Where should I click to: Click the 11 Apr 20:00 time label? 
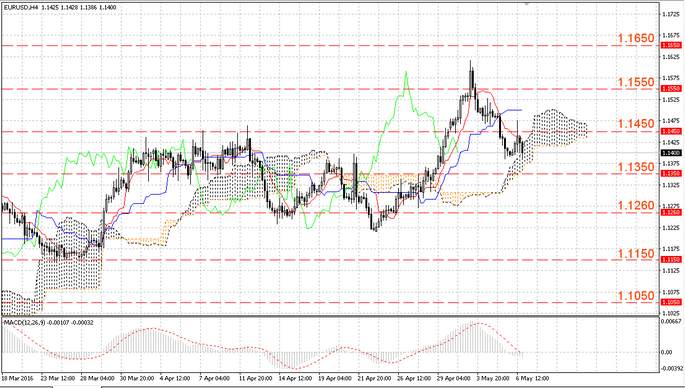tap(255, 378)
